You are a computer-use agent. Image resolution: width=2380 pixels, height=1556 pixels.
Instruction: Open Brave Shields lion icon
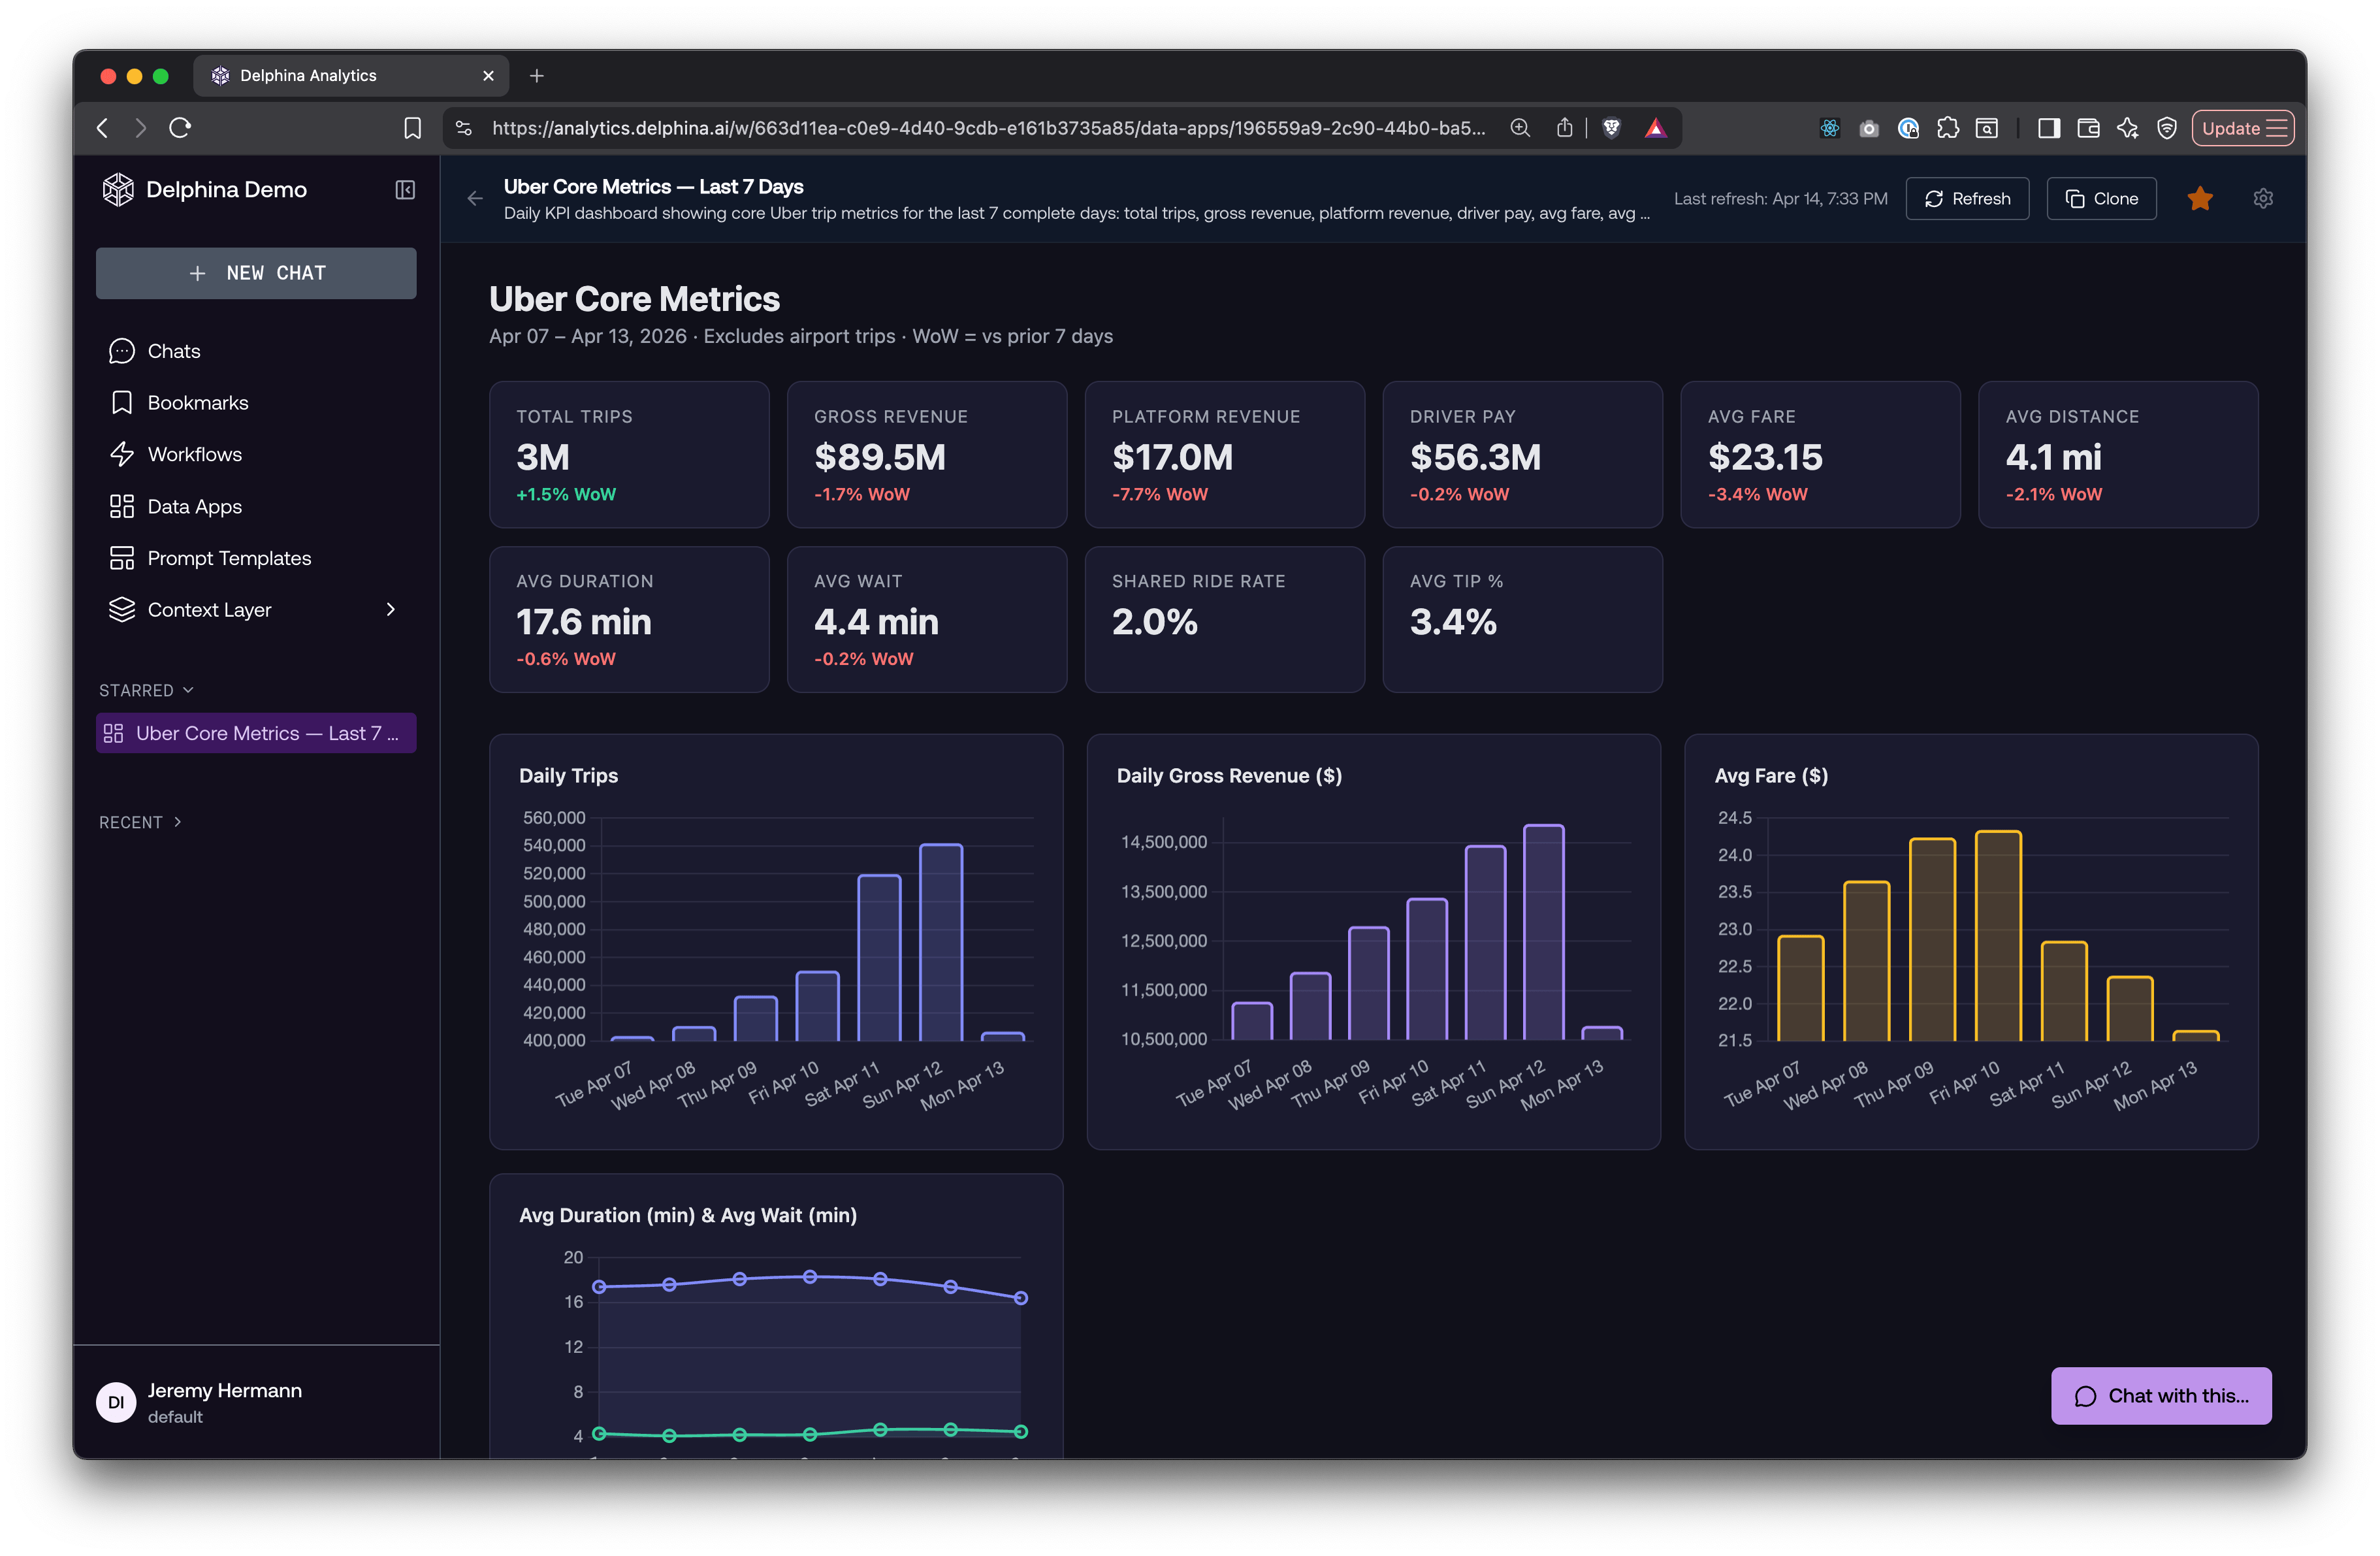(x=1611, y=128)
